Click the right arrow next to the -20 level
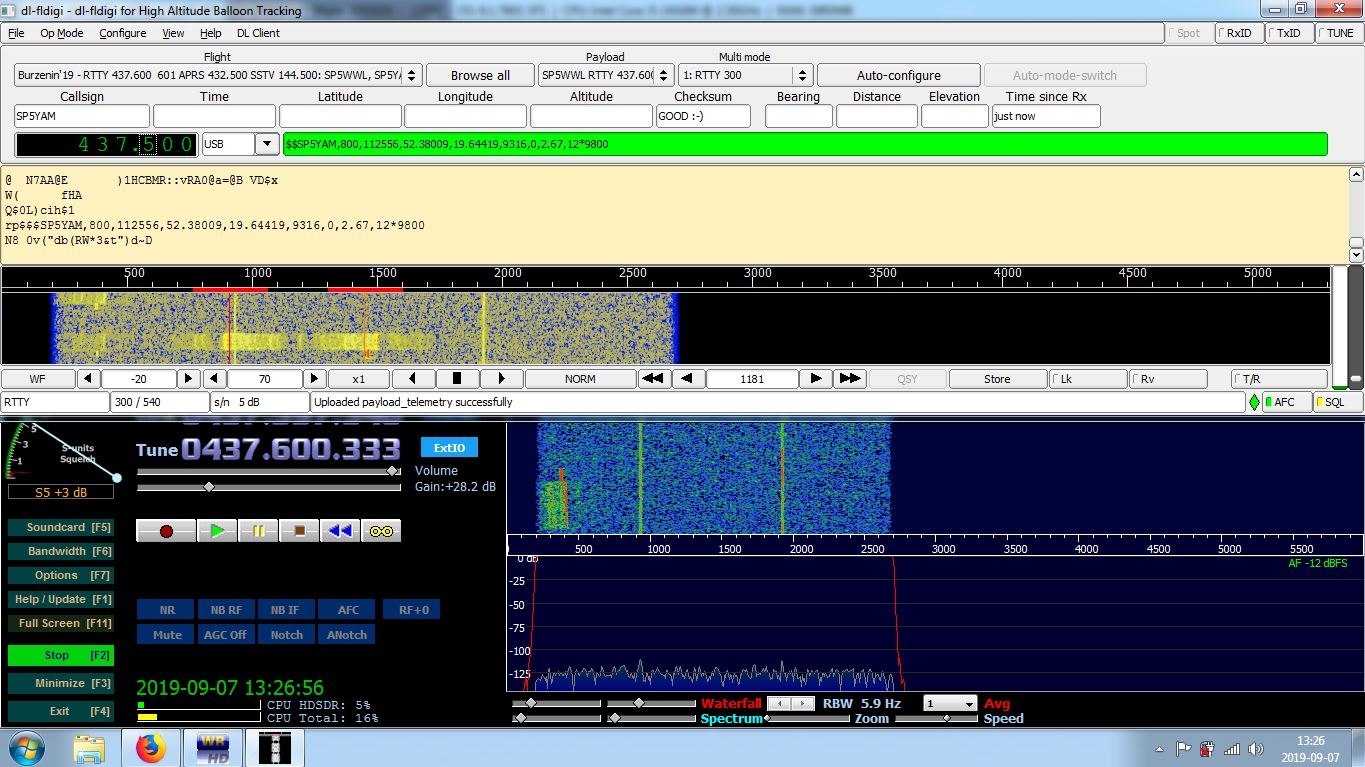 point(188,379)
